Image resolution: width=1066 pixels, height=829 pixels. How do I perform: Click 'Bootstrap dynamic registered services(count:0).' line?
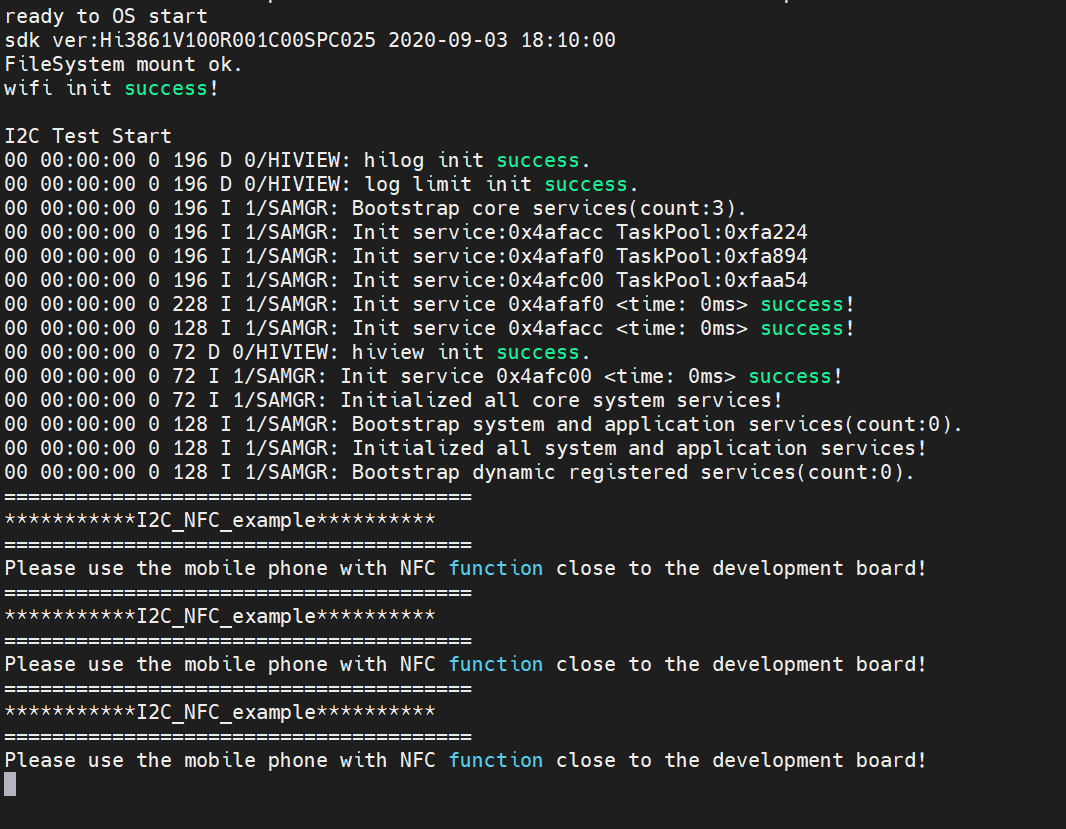(x=460, y=472)
